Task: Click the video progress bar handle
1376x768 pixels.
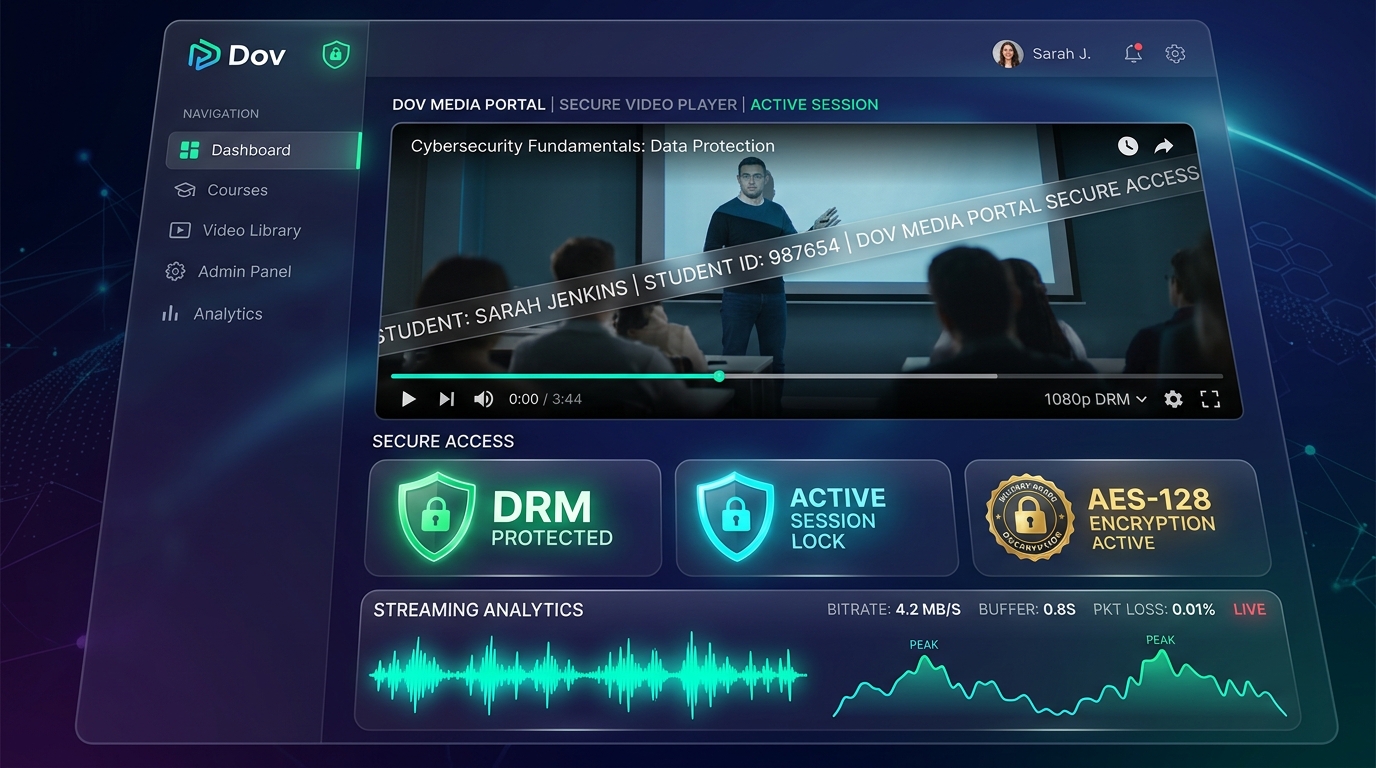Action: point(719,376)
